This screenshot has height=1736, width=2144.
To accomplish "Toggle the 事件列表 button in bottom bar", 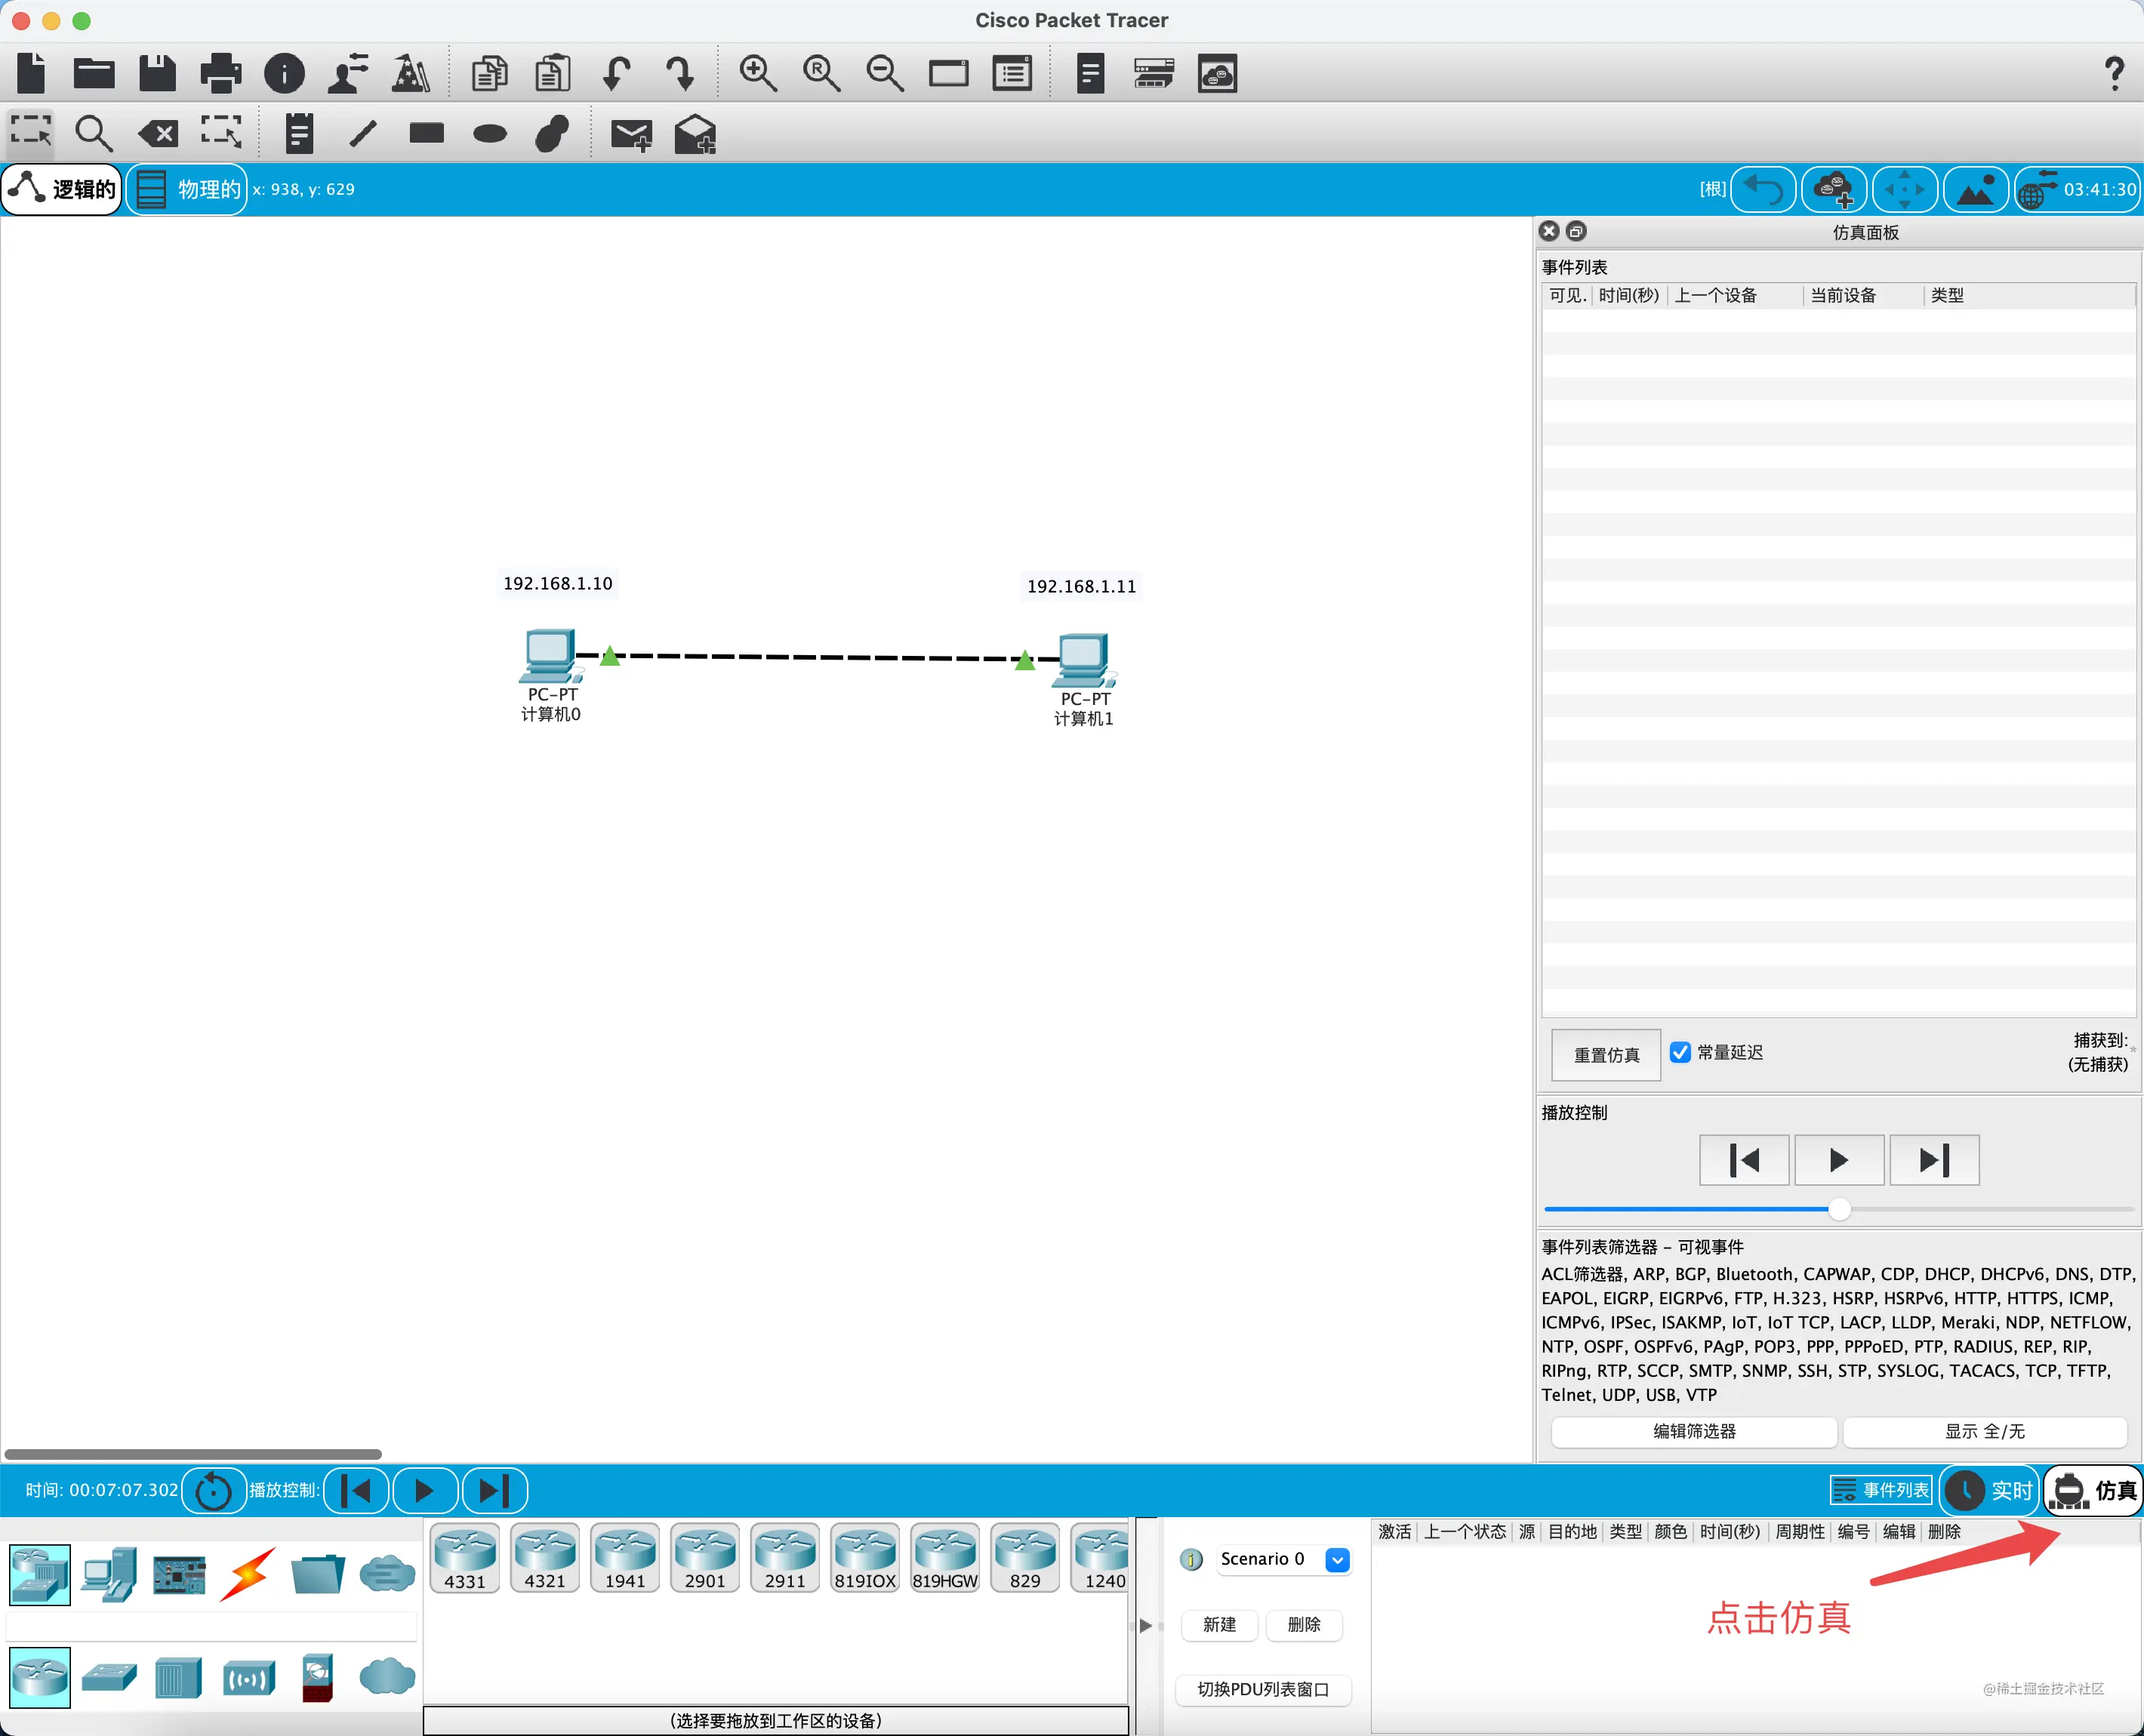I will tap(1880, 1490).
